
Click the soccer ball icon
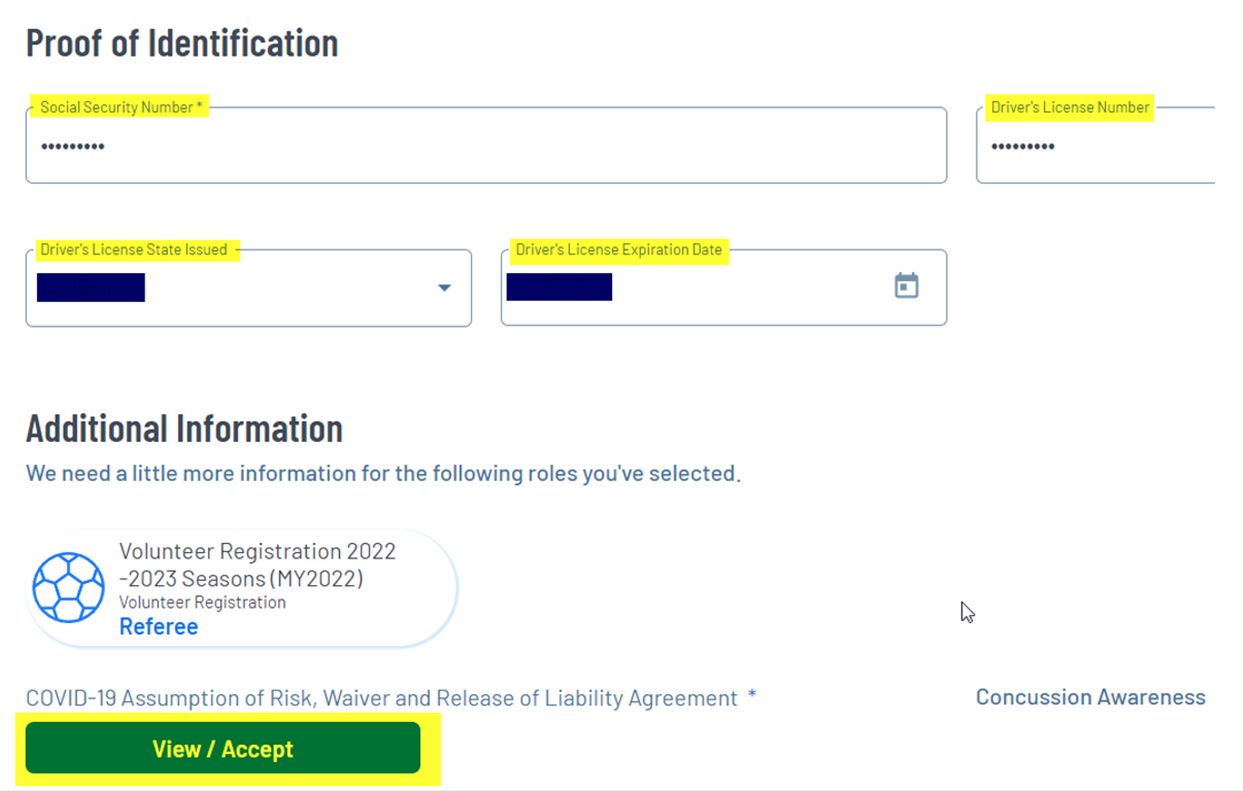click(68, 588)
